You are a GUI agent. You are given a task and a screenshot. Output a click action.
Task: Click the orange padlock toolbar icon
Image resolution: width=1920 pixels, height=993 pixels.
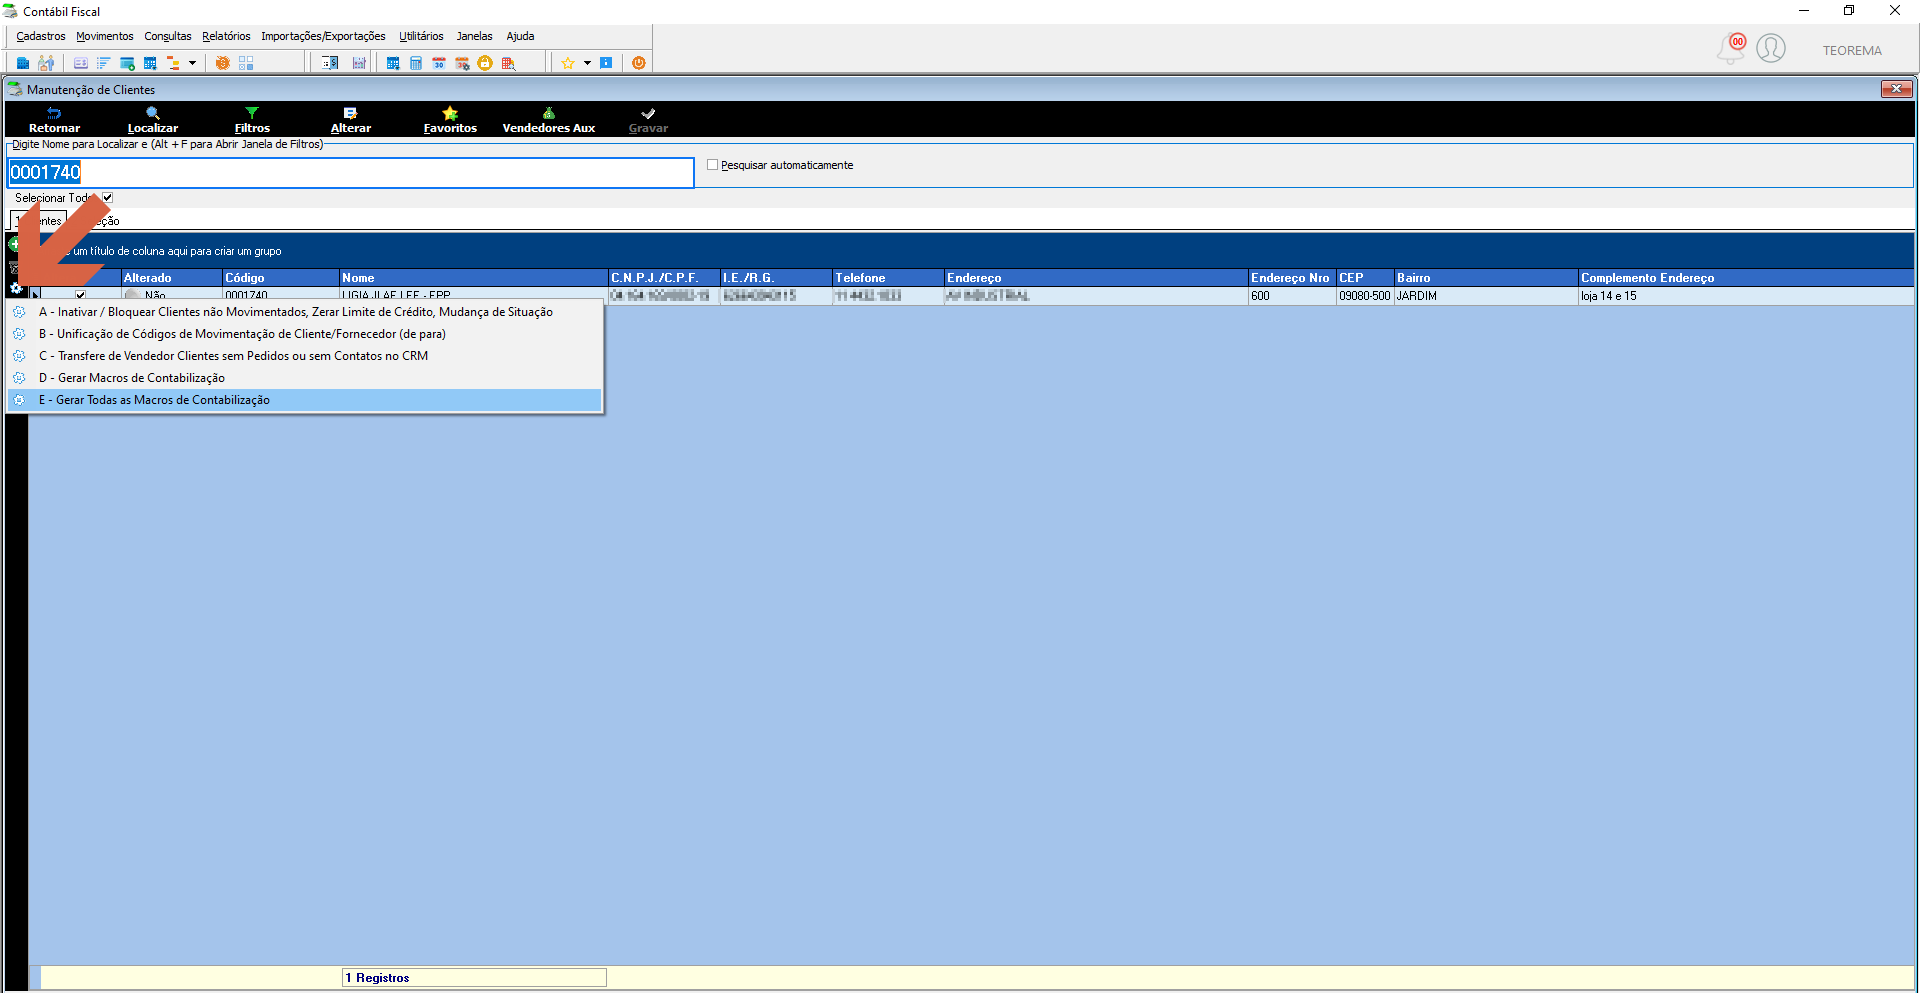[x=485, y=63]
